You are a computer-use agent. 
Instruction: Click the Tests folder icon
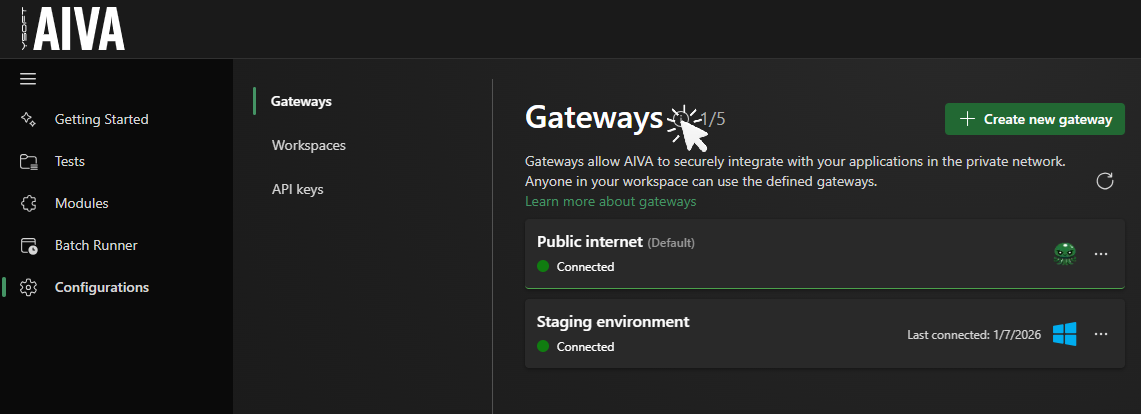28,162
